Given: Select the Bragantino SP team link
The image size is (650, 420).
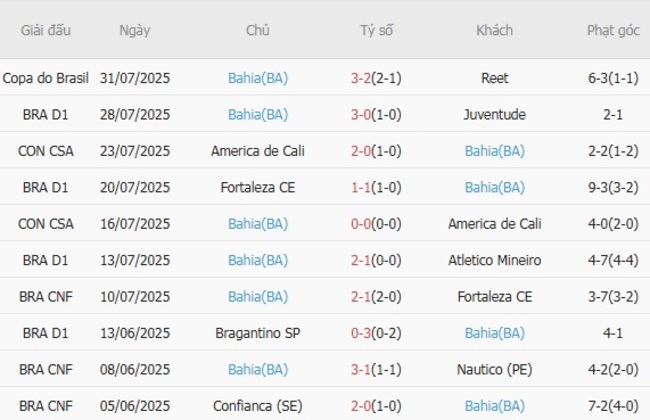Looking at the screenshot, I should [257, 333].
